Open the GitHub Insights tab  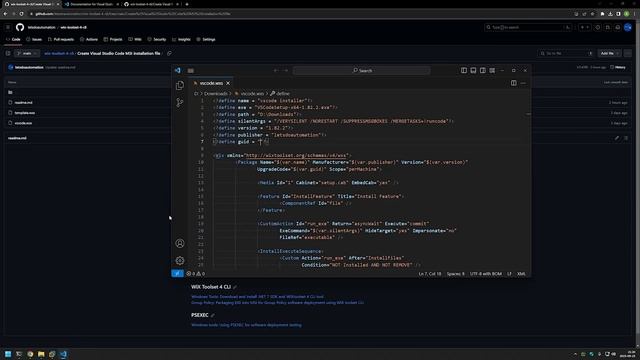[181, 40]
